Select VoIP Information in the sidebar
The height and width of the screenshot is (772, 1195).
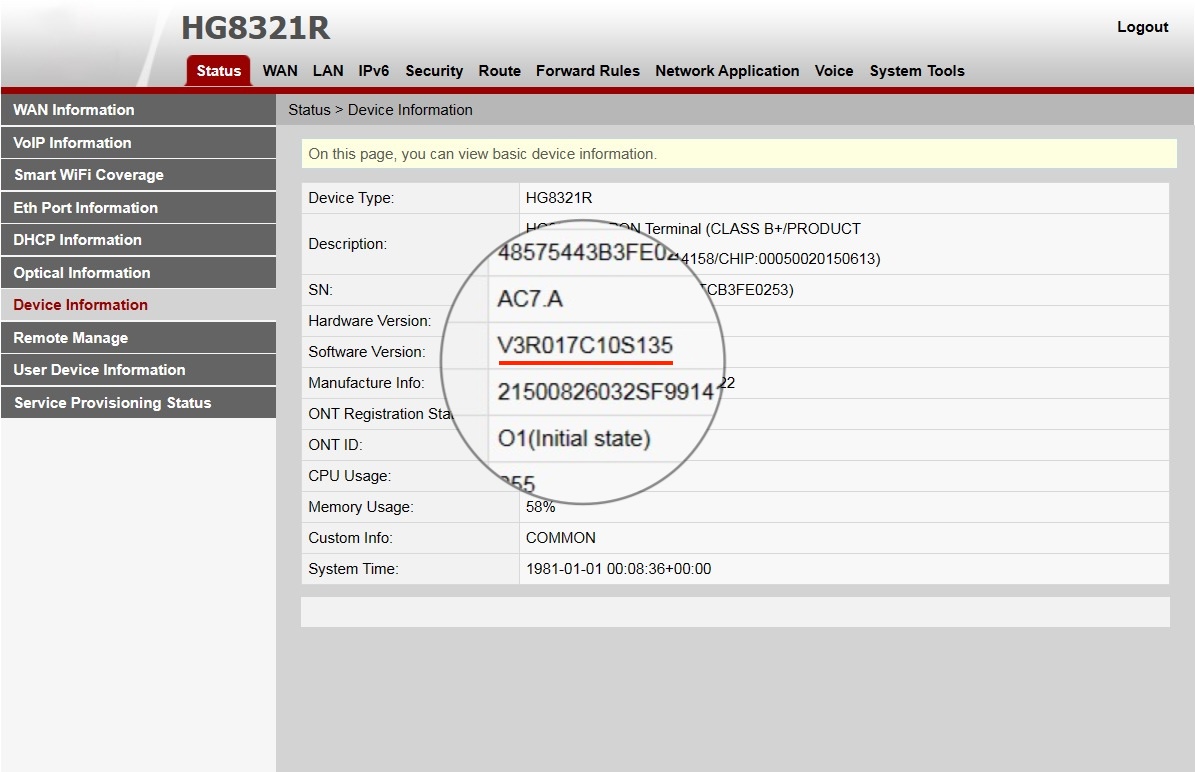pyautogui.click(x=138, y=143)
